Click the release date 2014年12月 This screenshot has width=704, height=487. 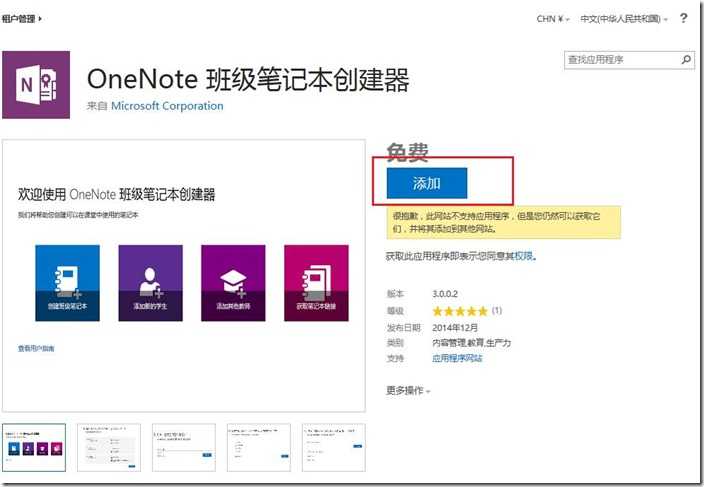click(x=455, y=328)
